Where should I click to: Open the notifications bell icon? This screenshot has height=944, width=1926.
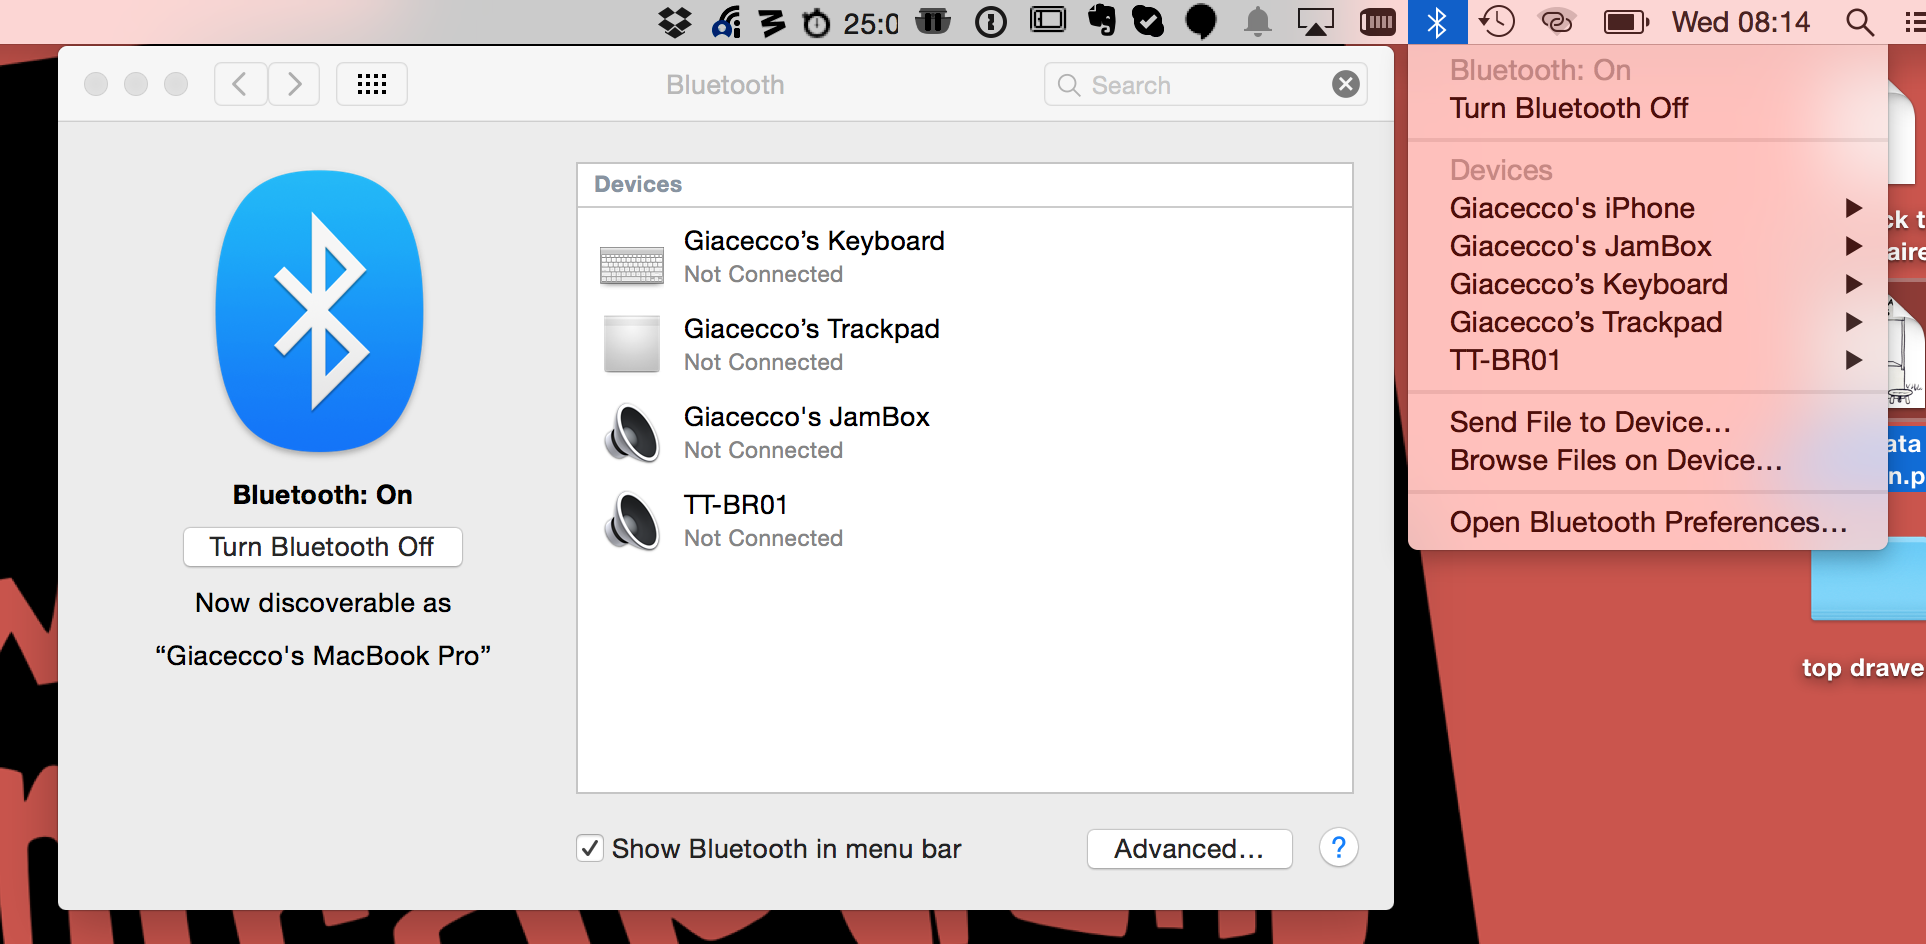[1257, 22]
